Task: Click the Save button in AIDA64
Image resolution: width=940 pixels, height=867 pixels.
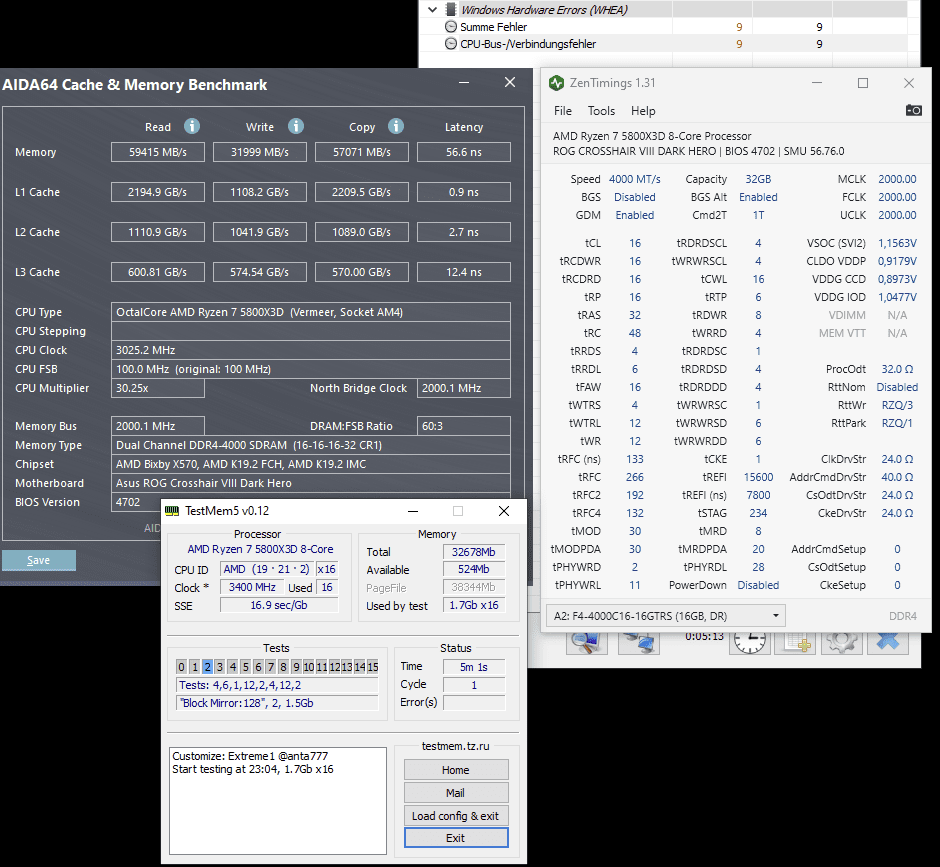Action: coord(39,560)
